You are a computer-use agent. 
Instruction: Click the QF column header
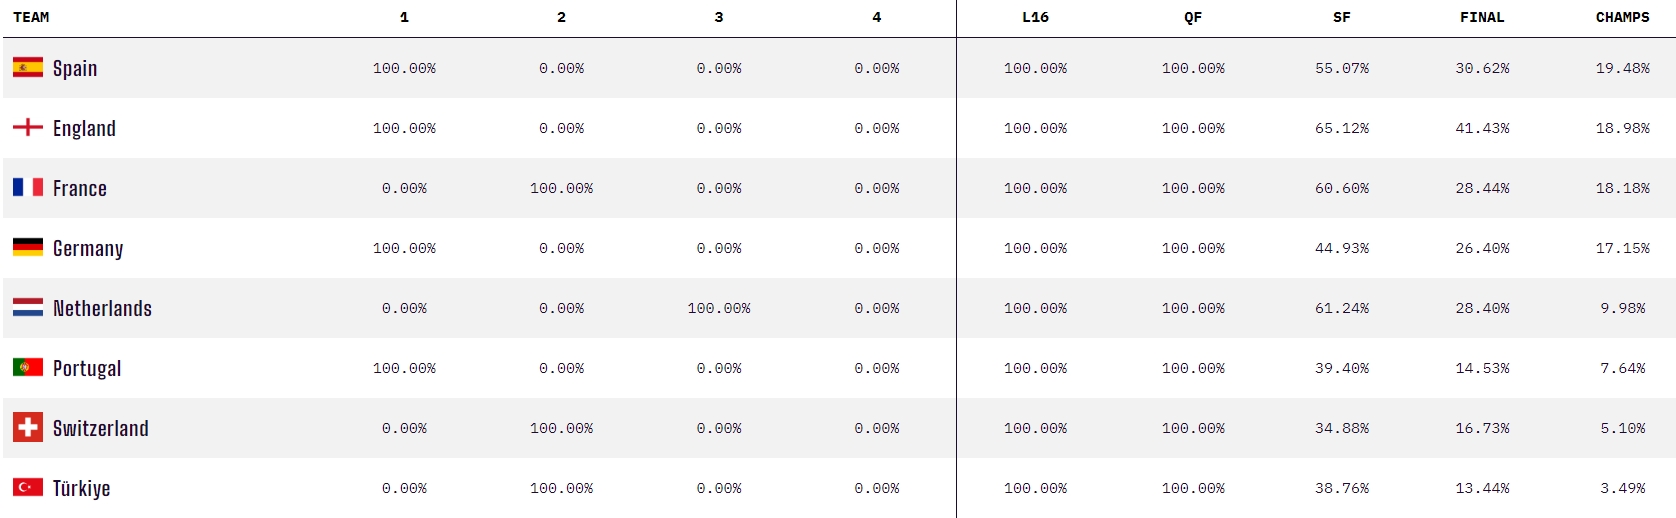tap(1193, 17)
